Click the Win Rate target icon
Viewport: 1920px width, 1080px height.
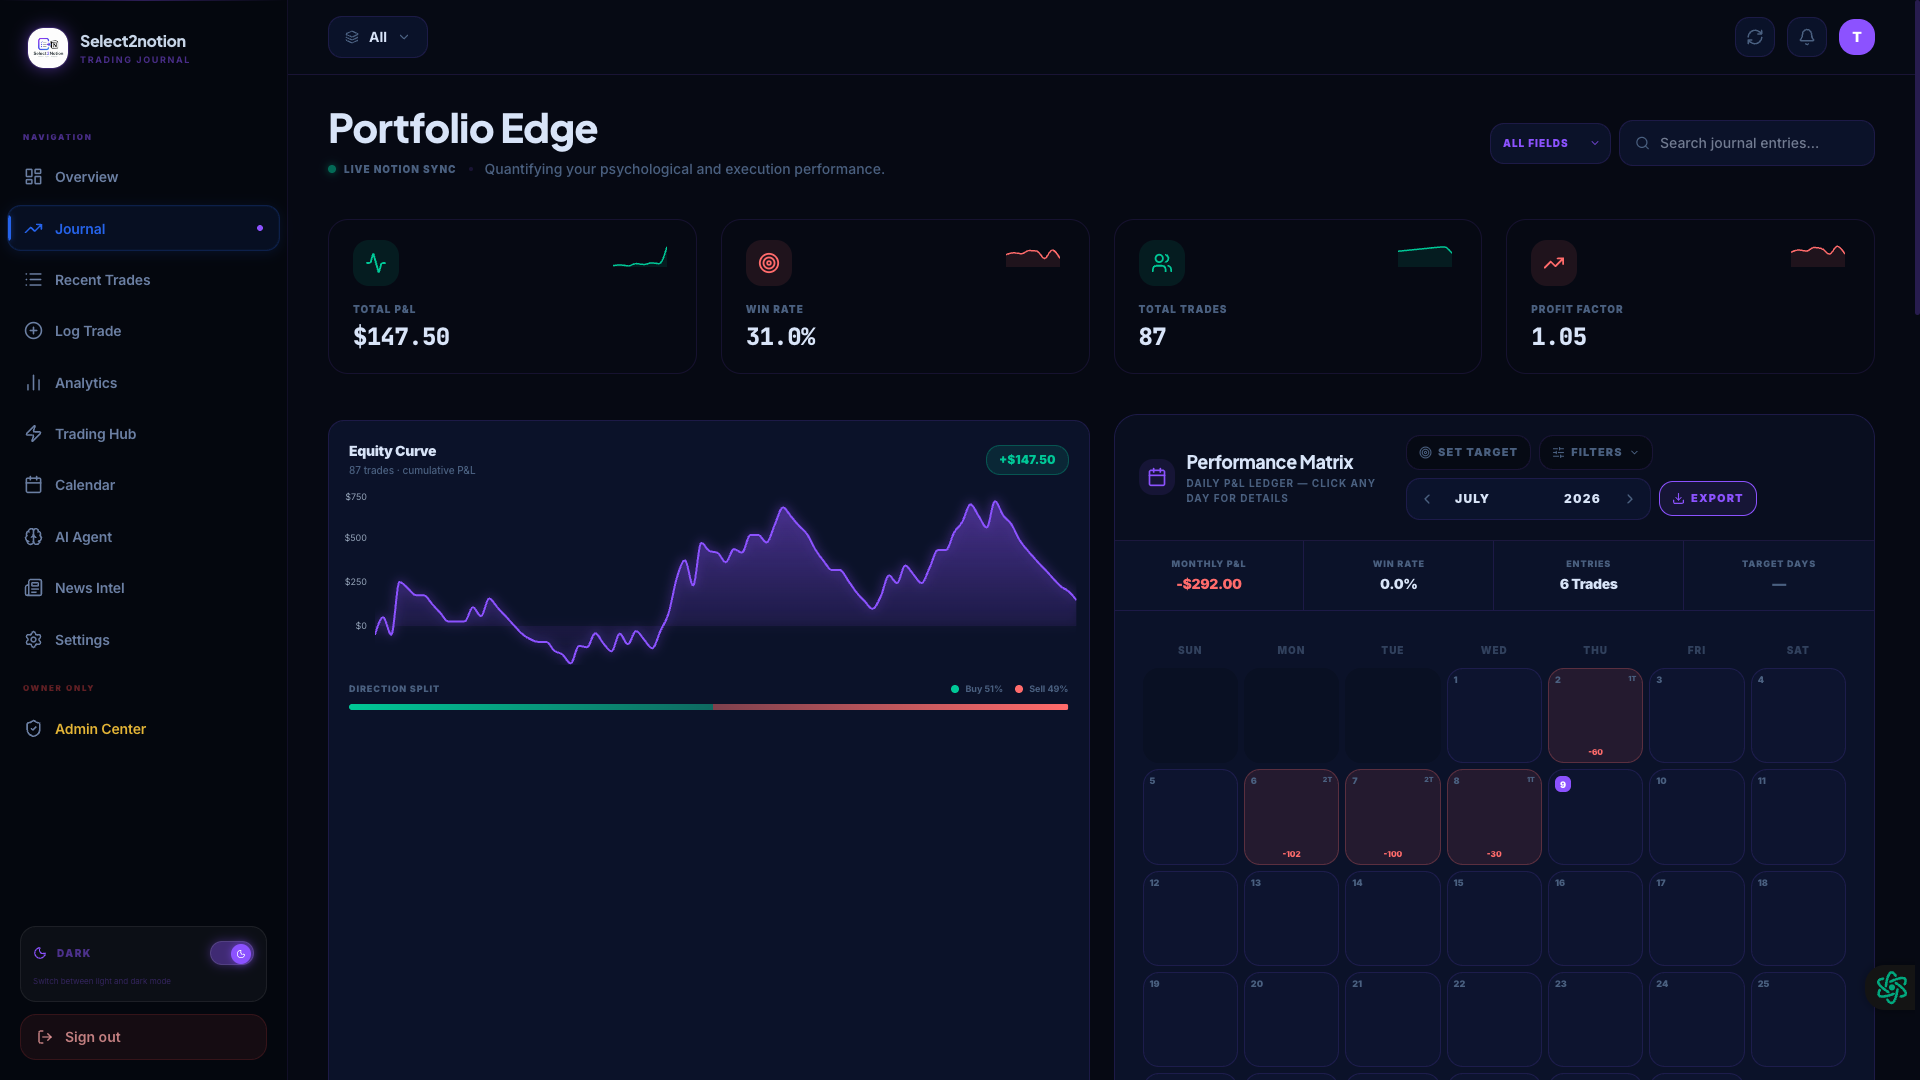coord(769,263)
